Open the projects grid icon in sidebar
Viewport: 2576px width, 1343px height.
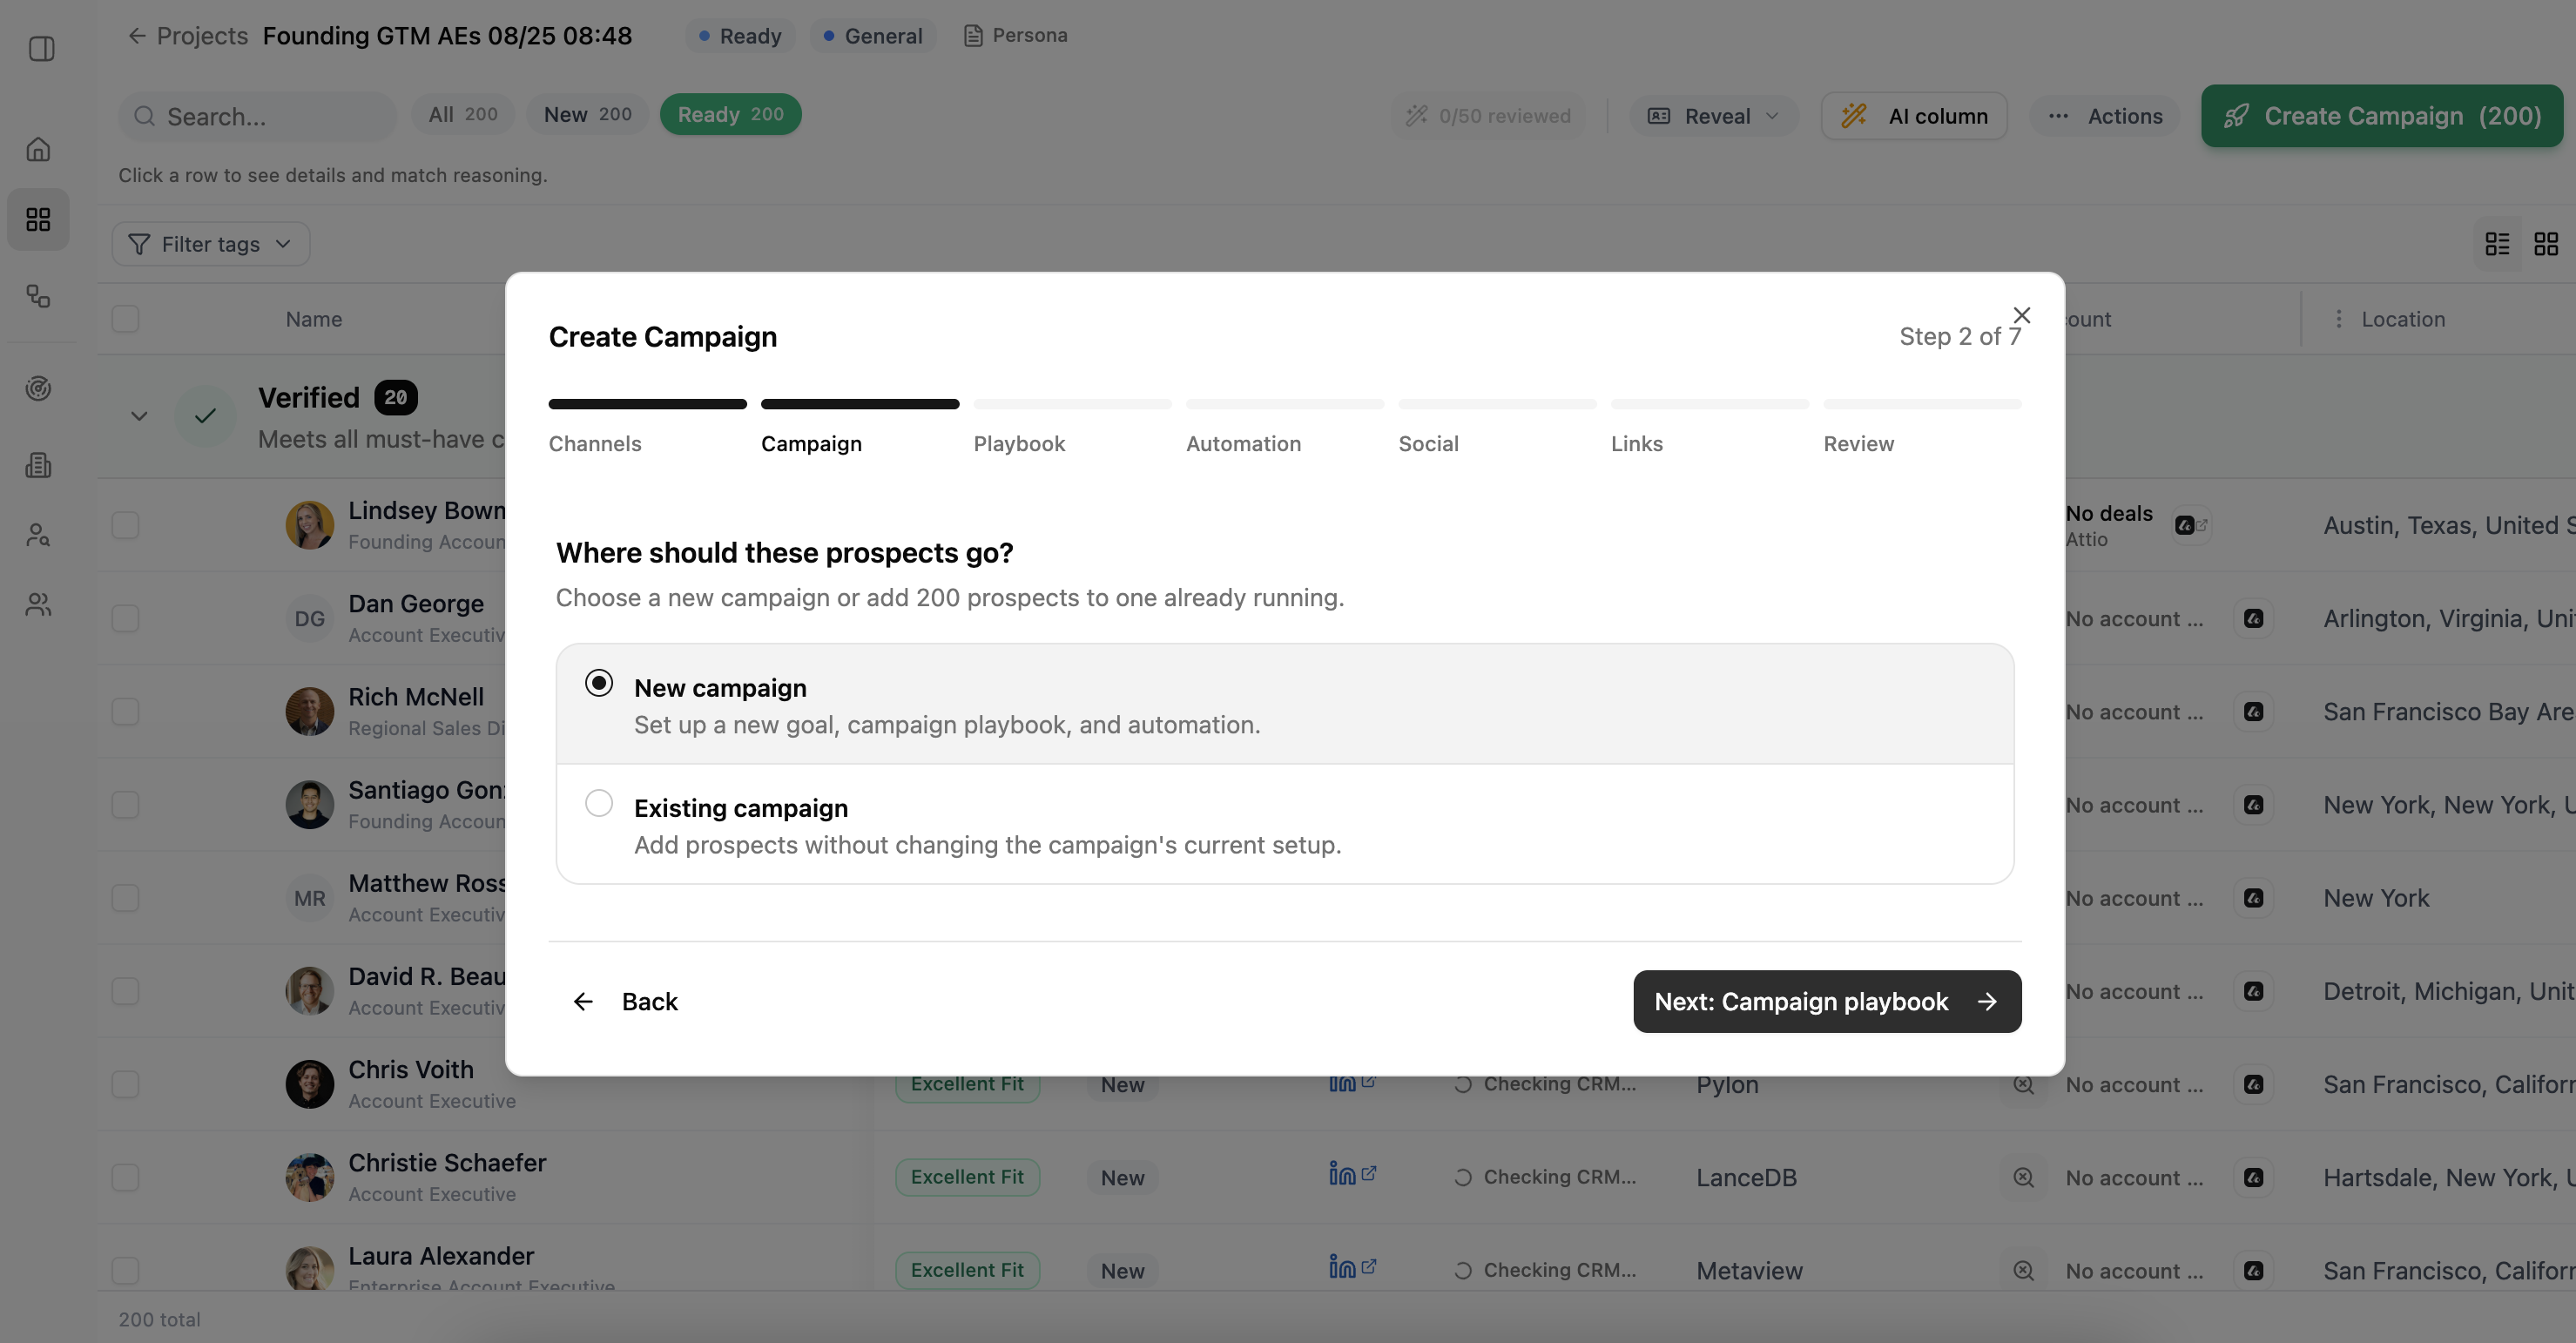coord(38,219)
